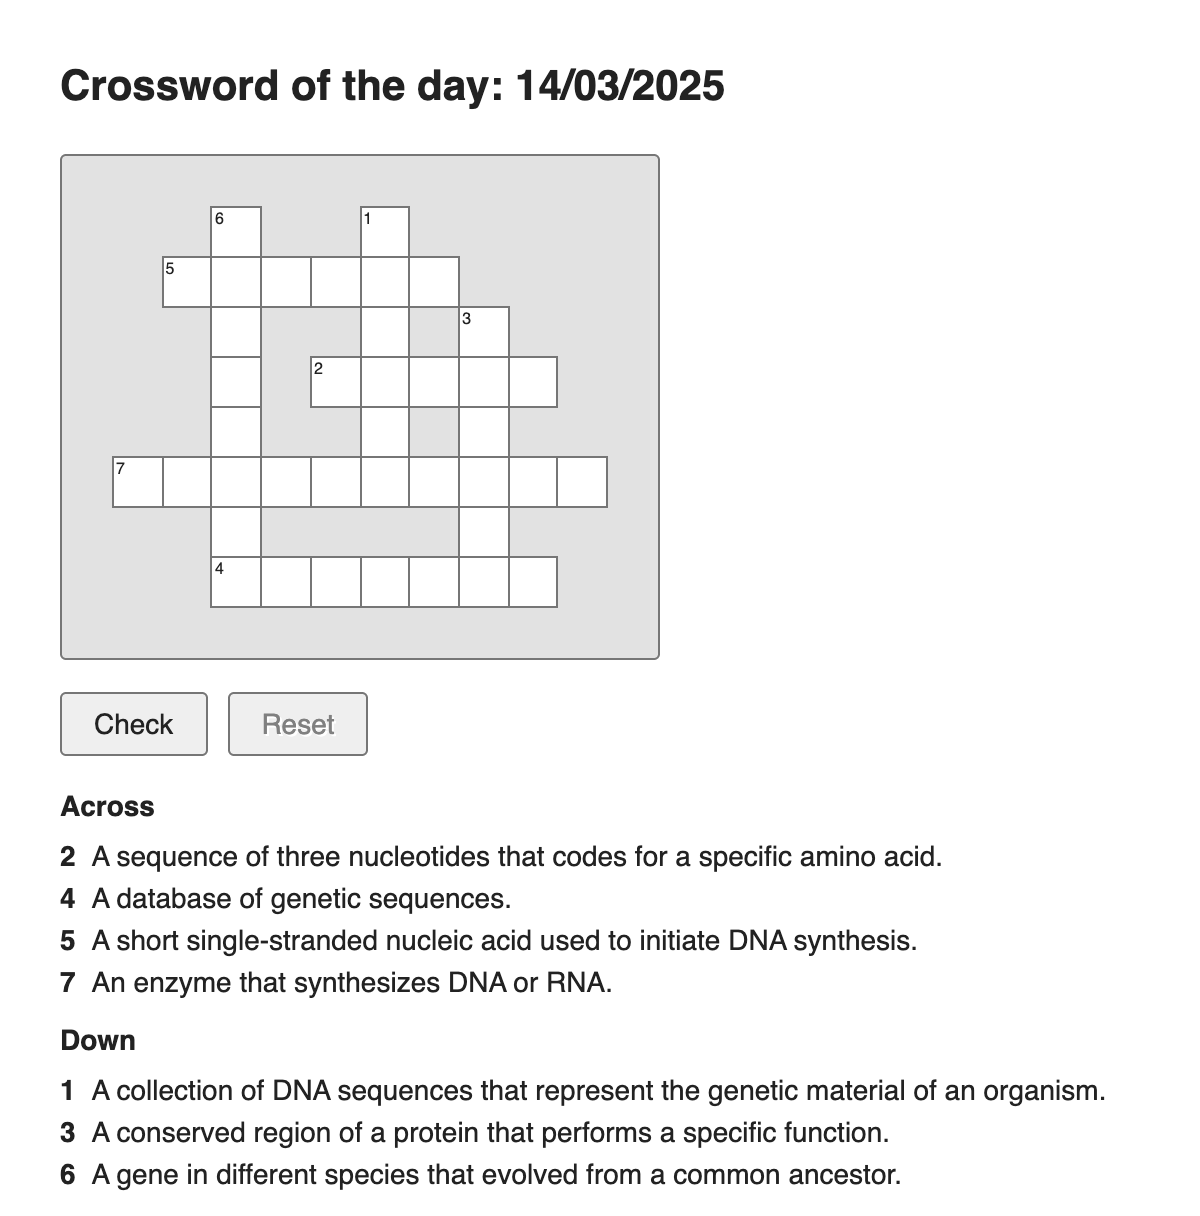Click the Check button
This screenshot has width=1200, height=1216.
pos(134,724)
